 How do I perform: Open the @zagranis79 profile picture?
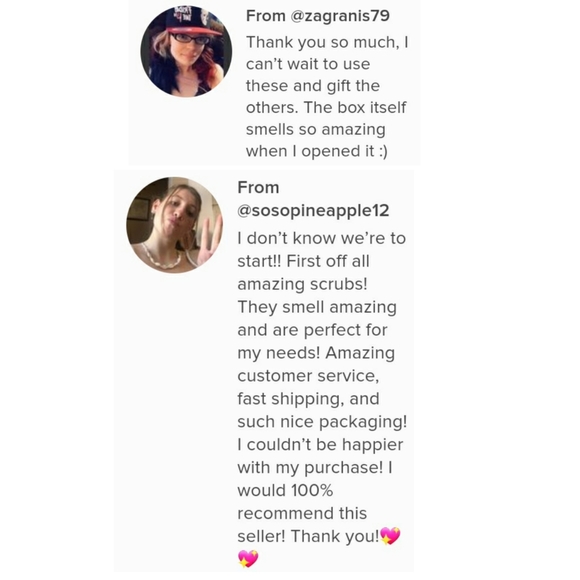pos(186,51)
